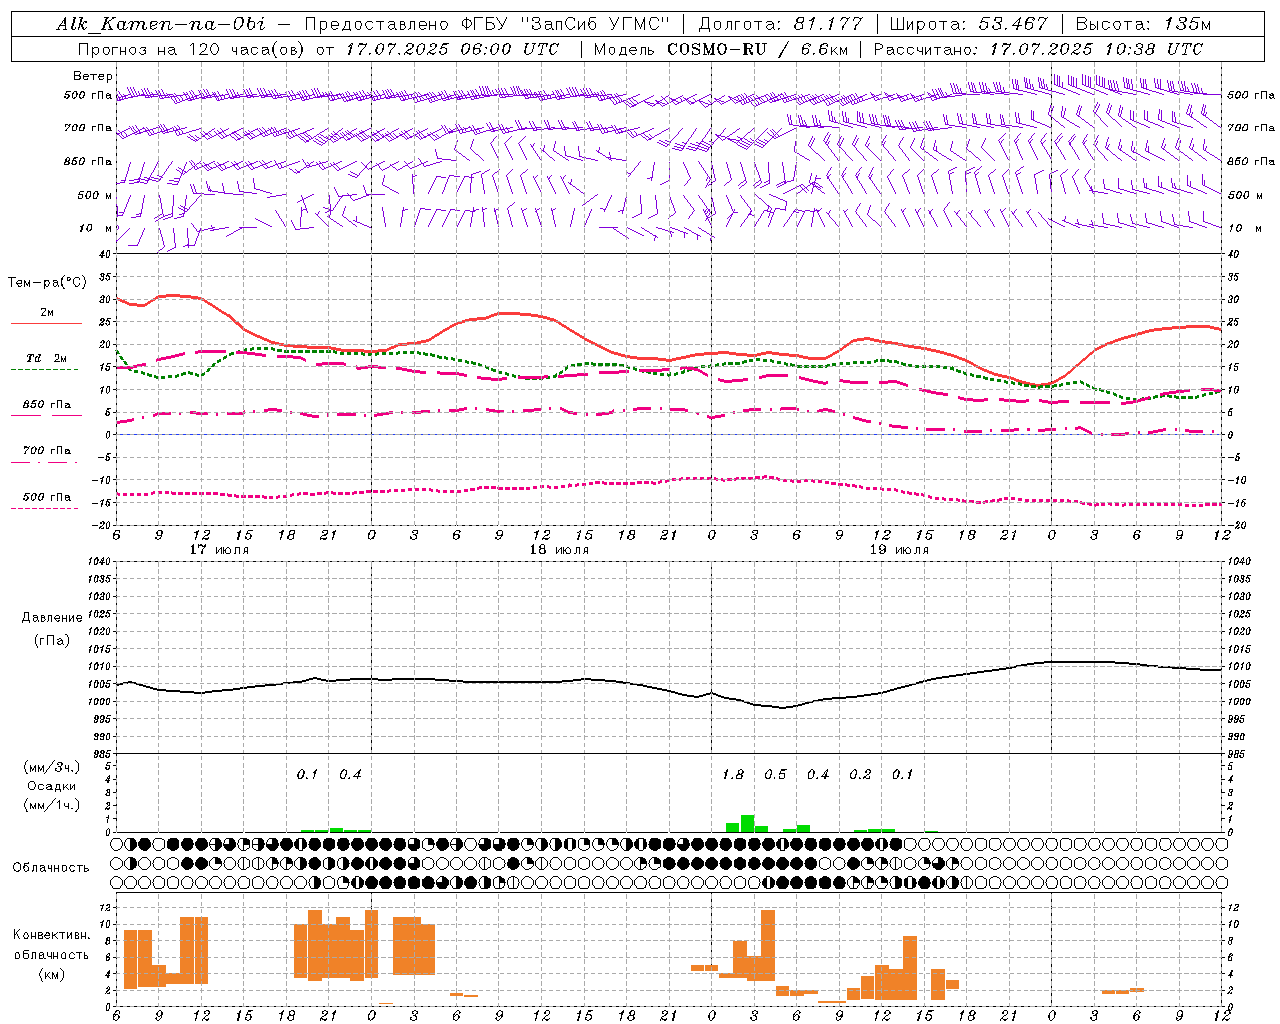Screen dimensions: 1280x1024
Task: Click the calculation time Рассчитано: 17.07.2025 10:38 UTC
Action: [x=1038, y=49]
